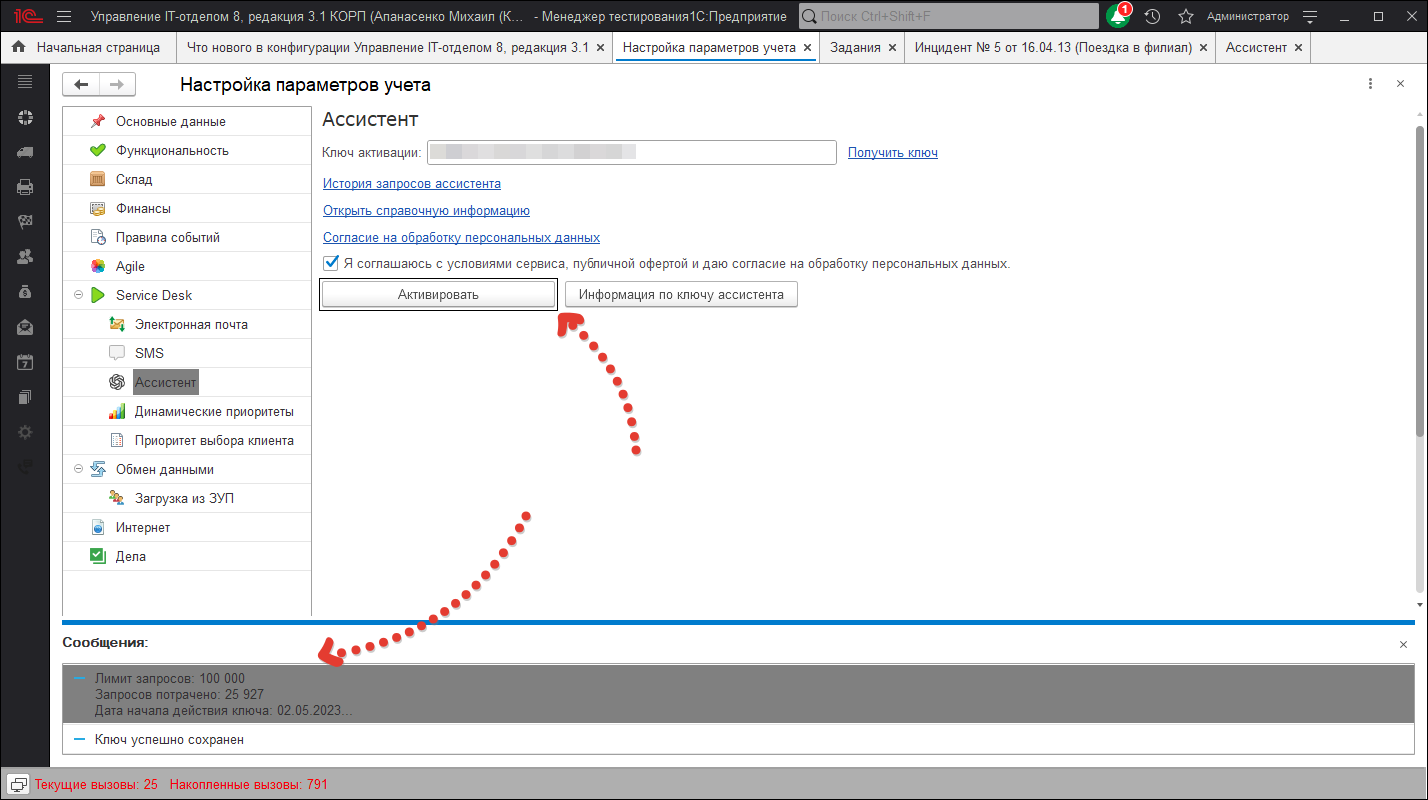1428x800 pixels.
Task: Select the Ассистент tree item icon
Action: click(x=117, y=382)
